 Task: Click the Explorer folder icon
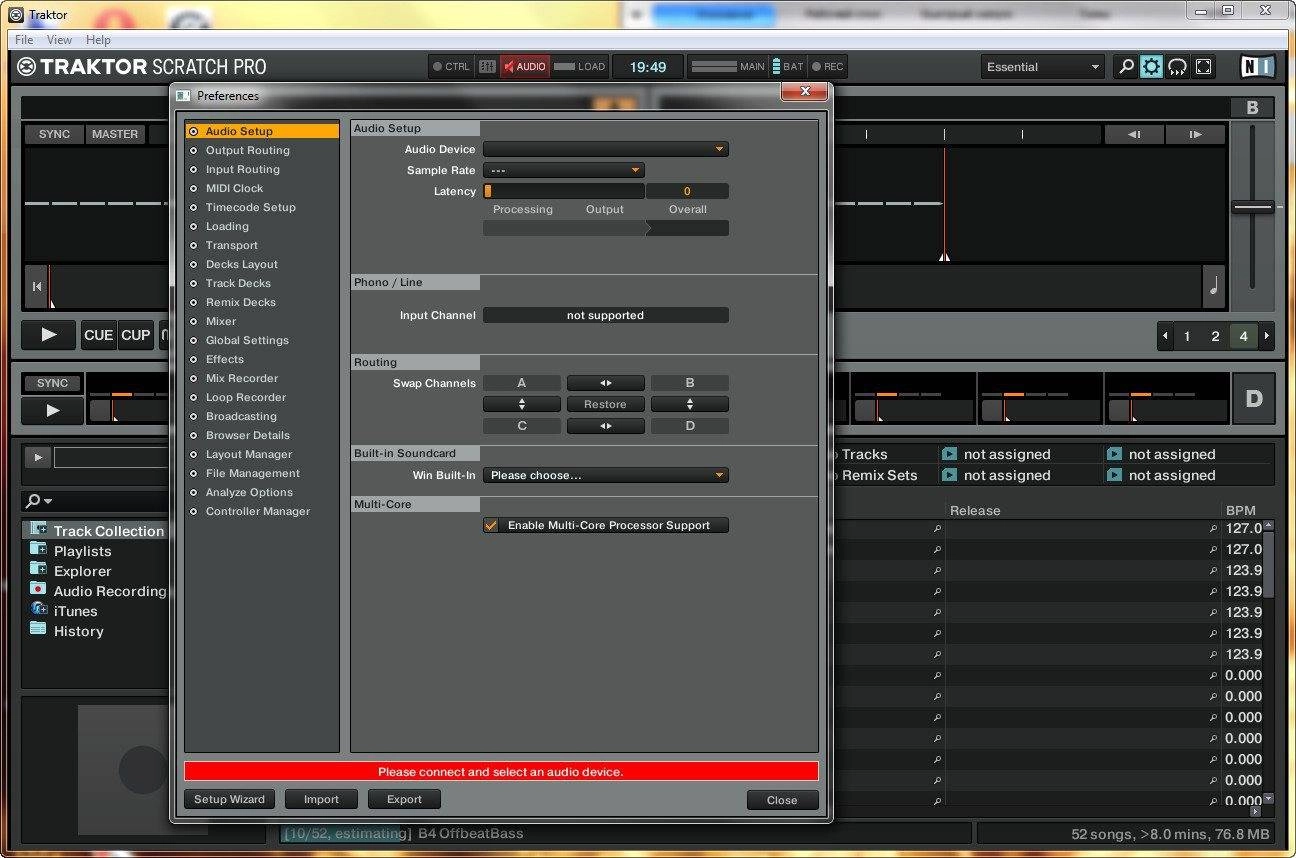tap(38, 569)
